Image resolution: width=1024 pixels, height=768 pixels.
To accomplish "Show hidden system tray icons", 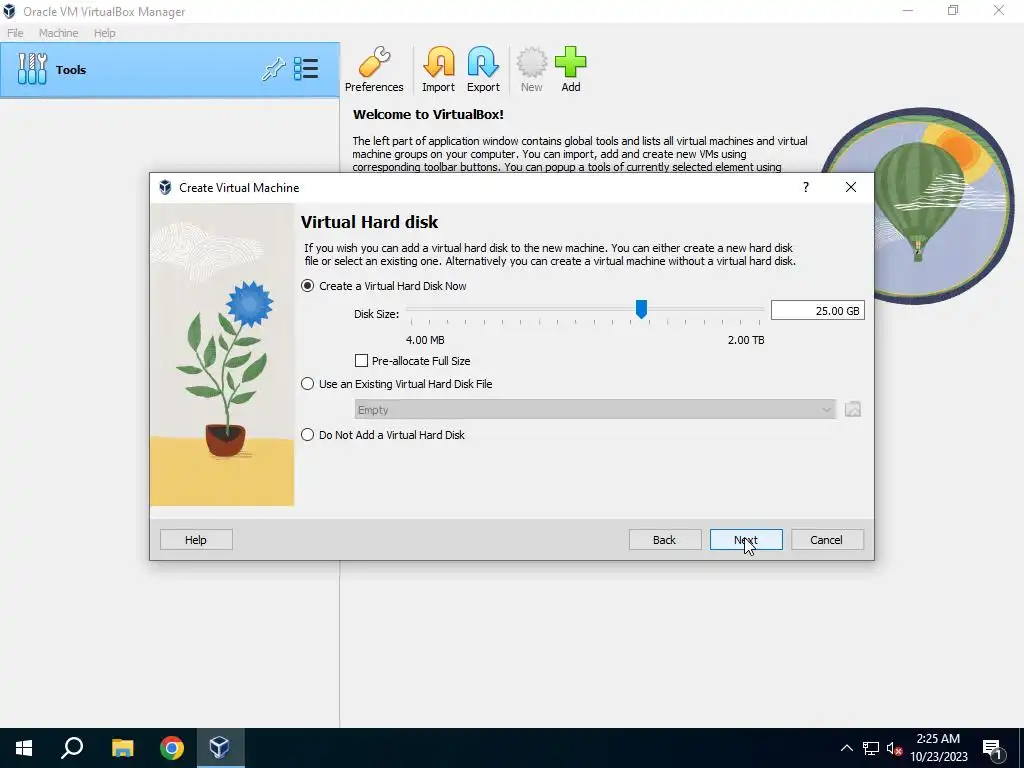I will (846, 748).
